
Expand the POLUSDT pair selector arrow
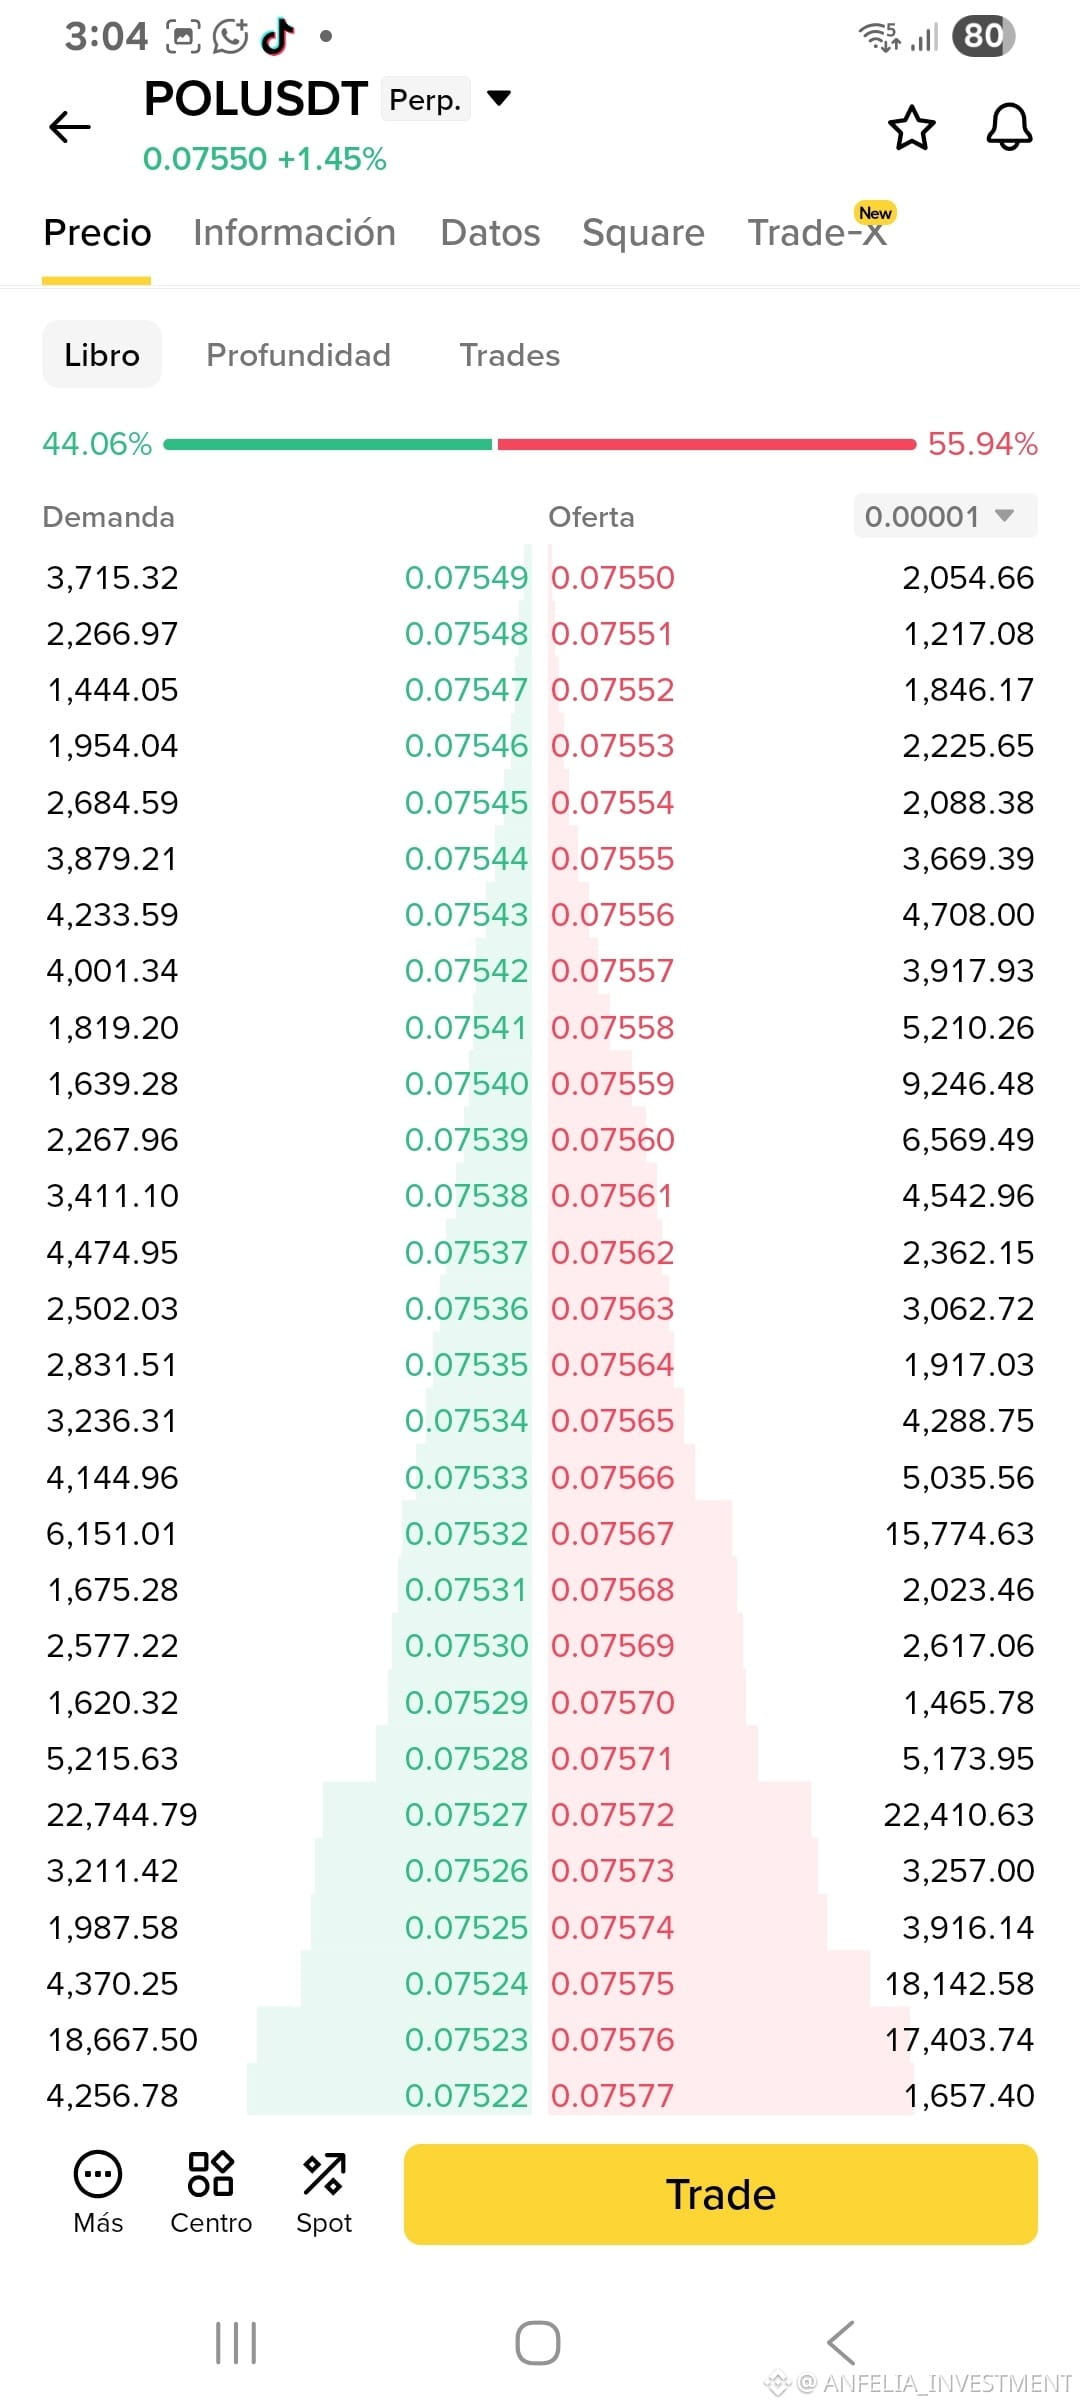pyautogui.click(x=499, y=98)
